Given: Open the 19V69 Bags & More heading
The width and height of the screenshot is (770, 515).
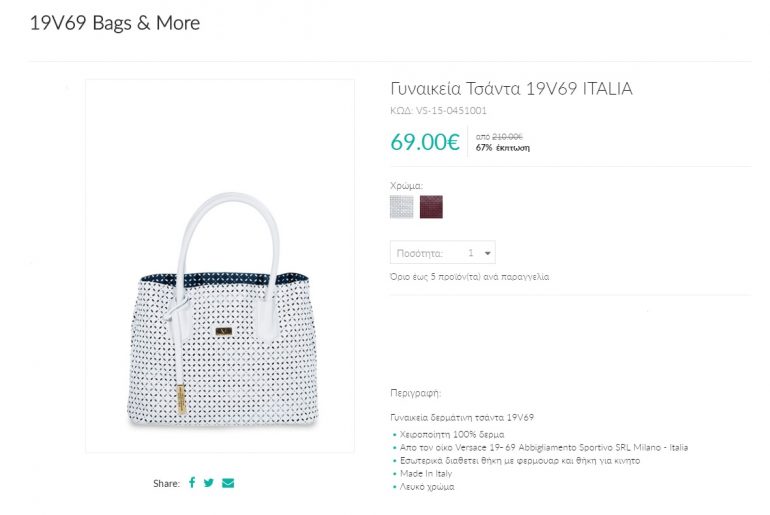Looking at the screenshot, I should pos(115,23).
